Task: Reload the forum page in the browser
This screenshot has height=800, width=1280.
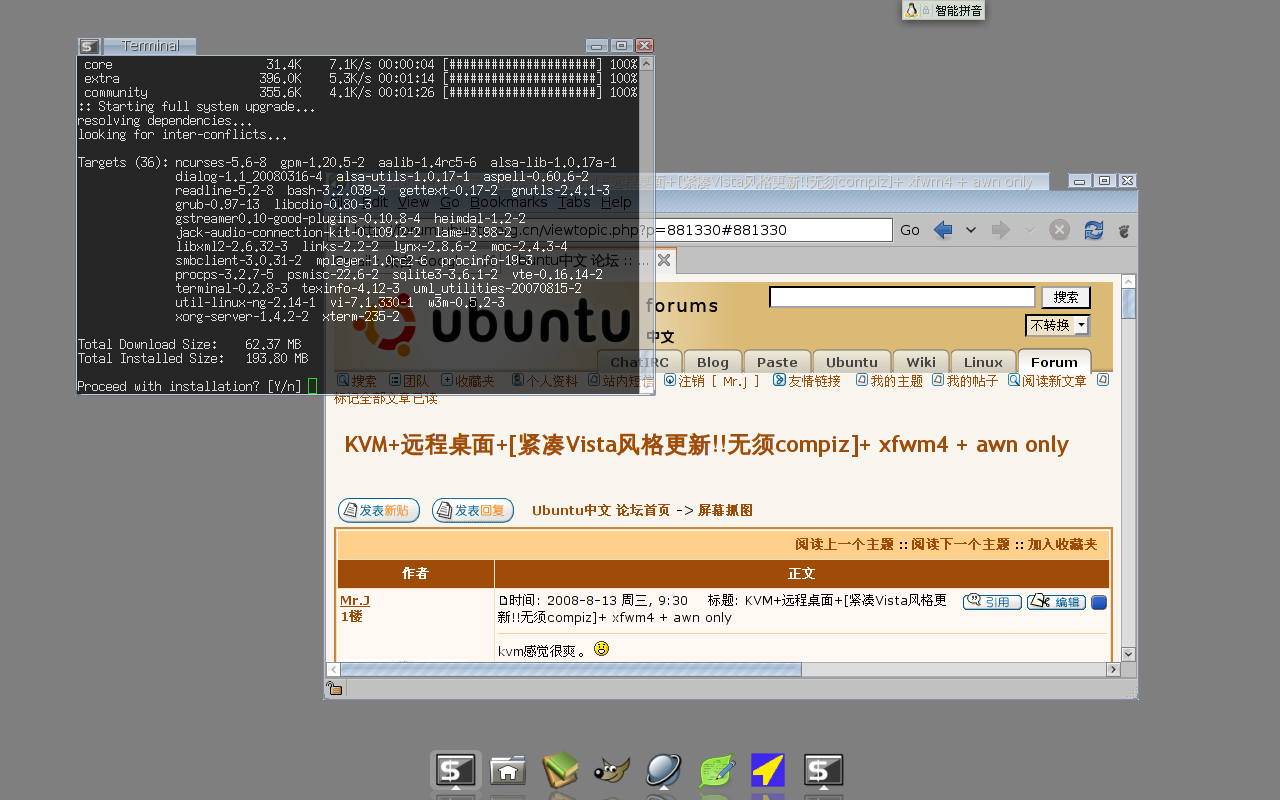Action: (1094, 230)
